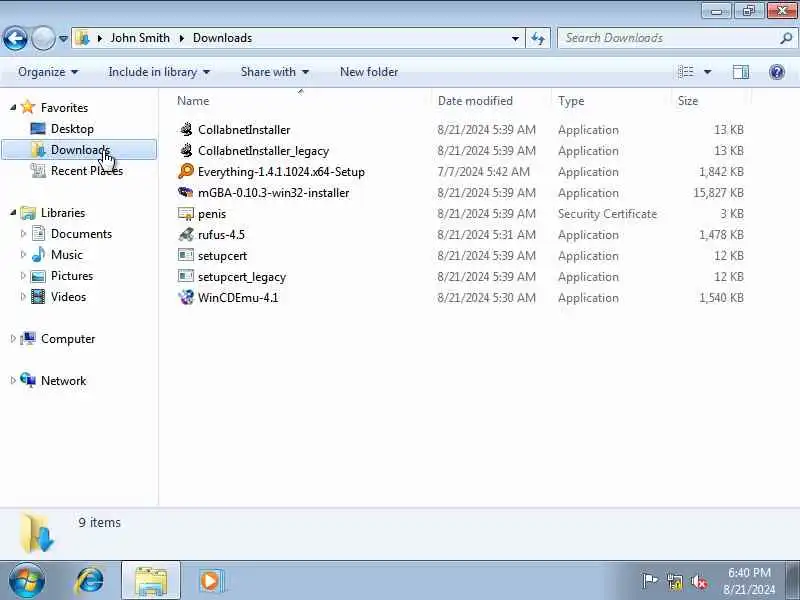
Task: Open the recent pages dropdown arrow
Action: point(63,39)
